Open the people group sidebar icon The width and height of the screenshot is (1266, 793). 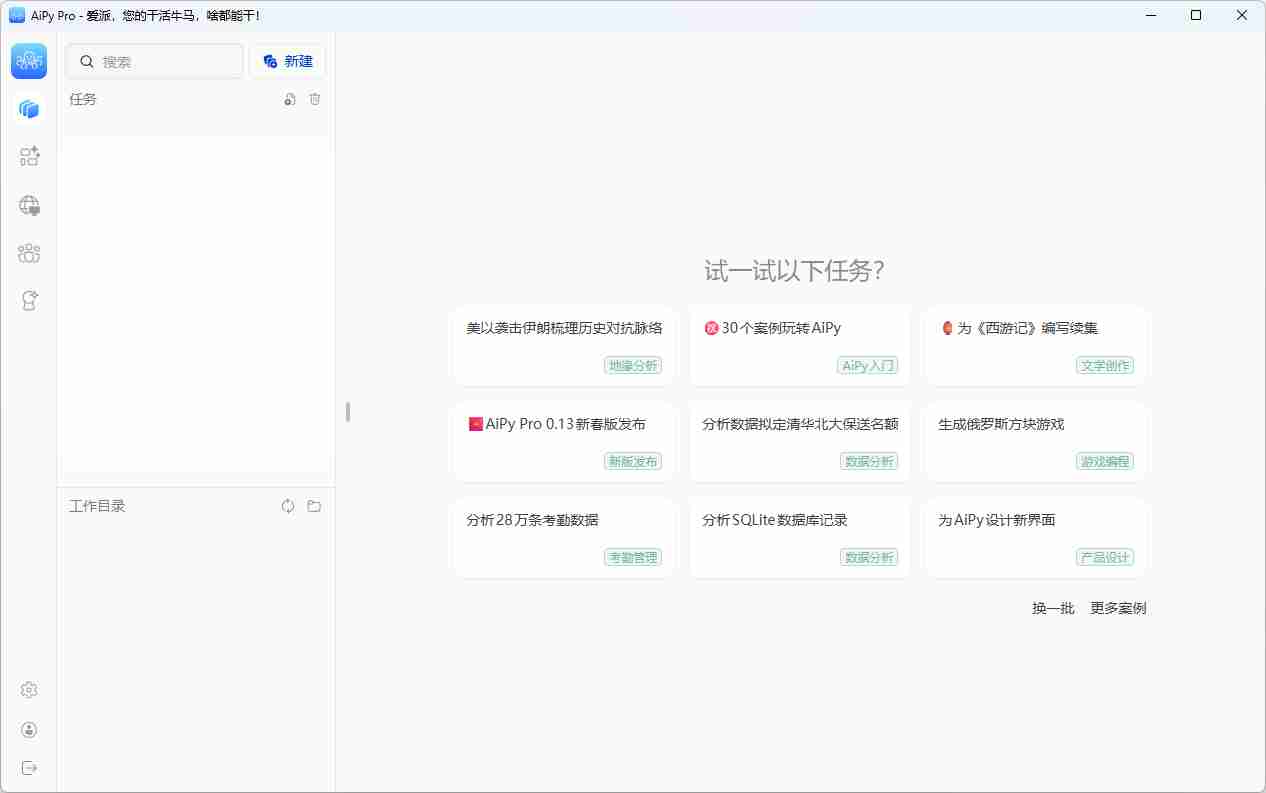pyautogui.click(x=29, y=253)
